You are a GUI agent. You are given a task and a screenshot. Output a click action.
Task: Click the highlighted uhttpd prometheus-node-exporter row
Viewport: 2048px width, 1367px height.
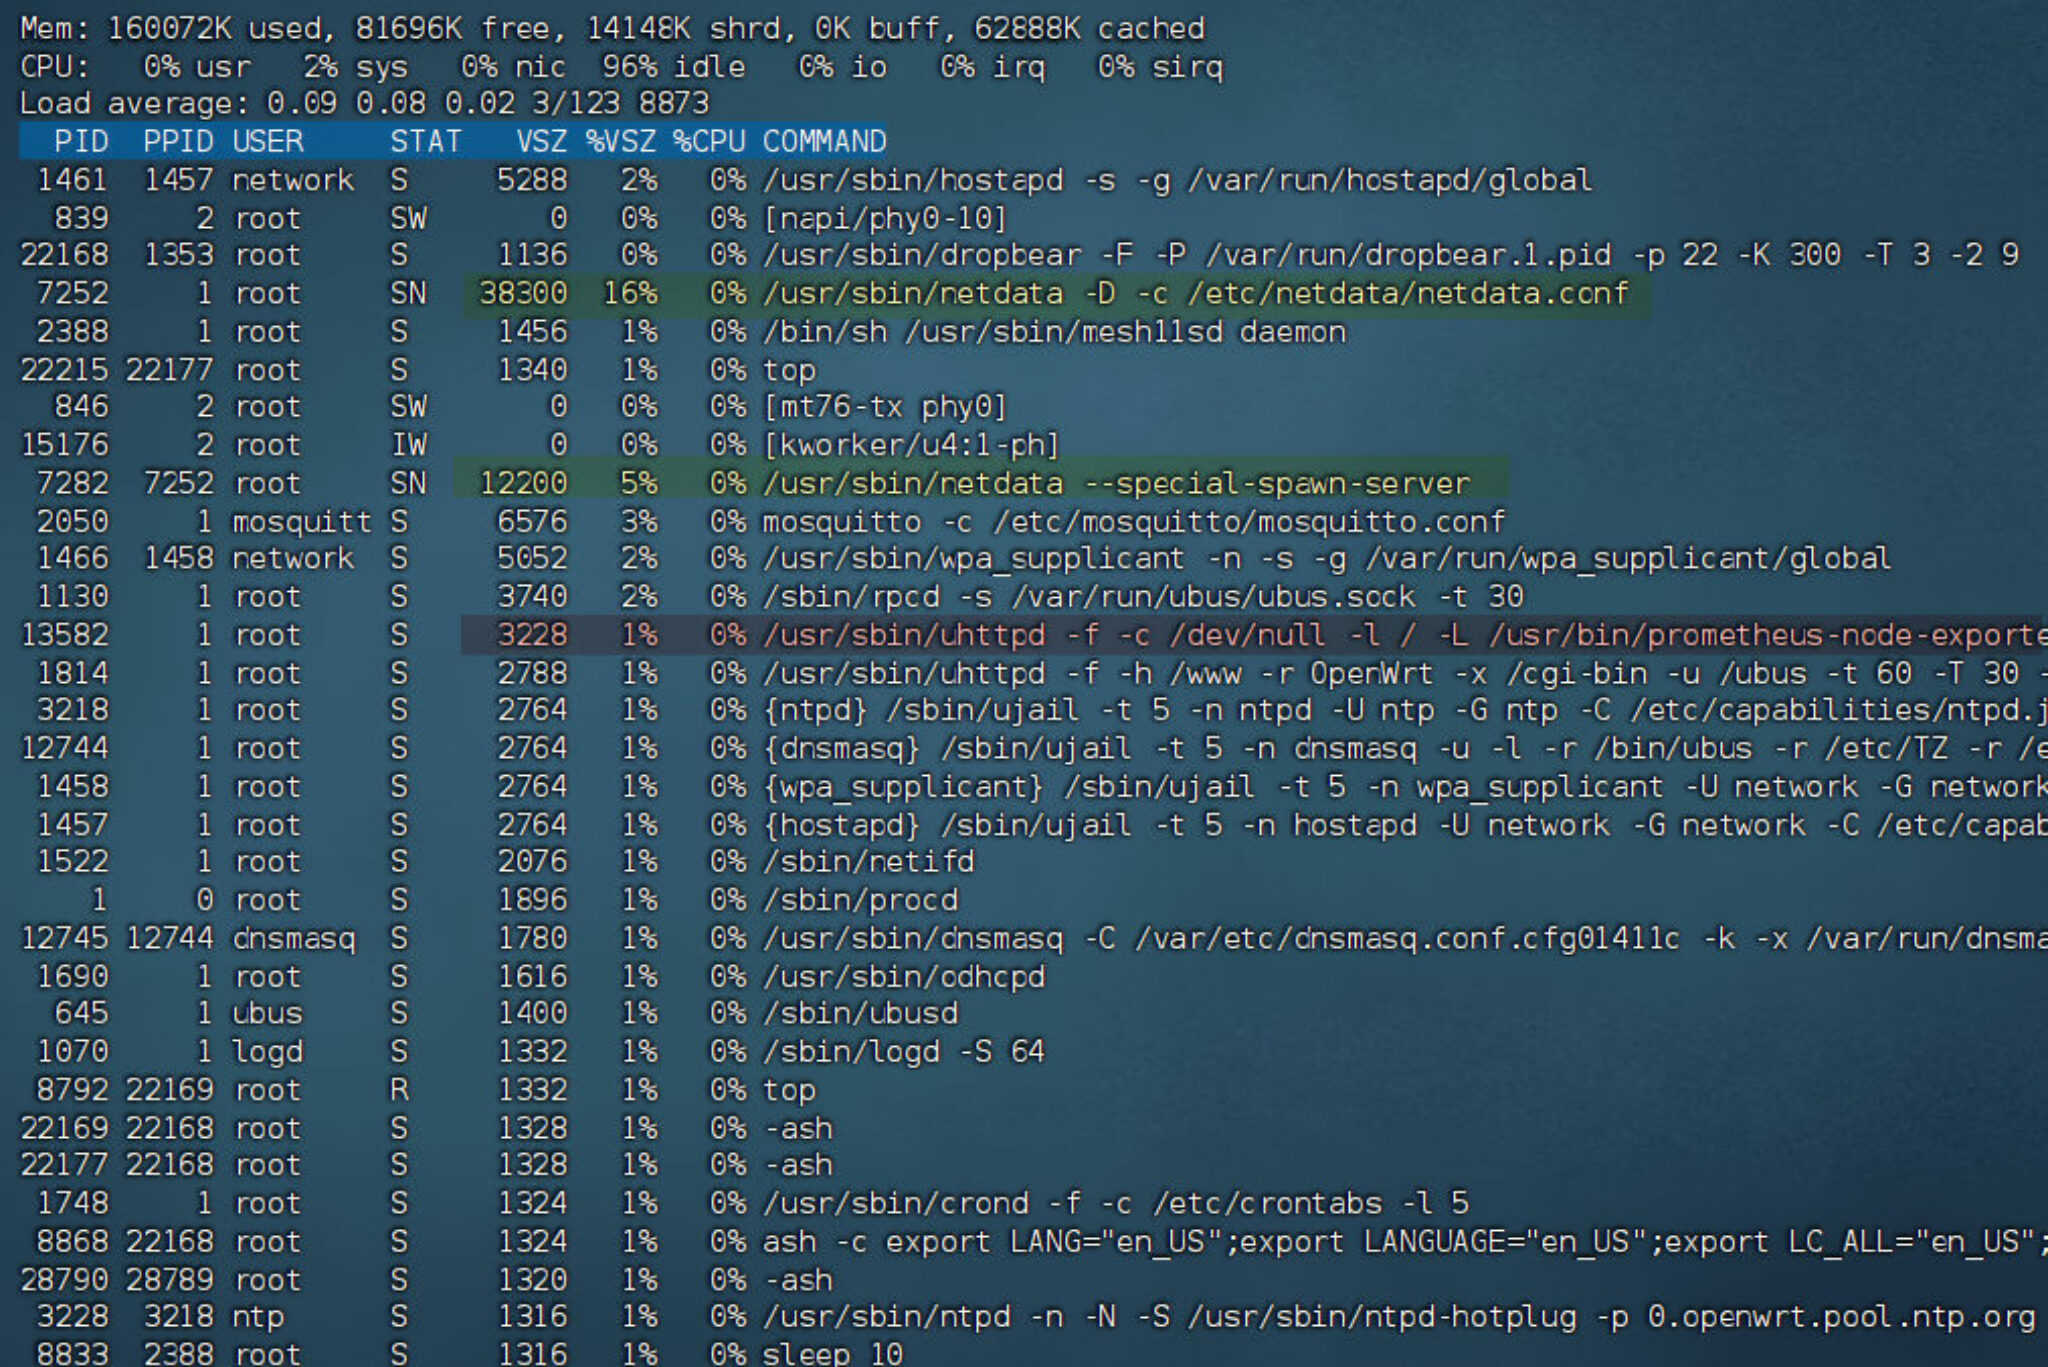pos(1200,634)
